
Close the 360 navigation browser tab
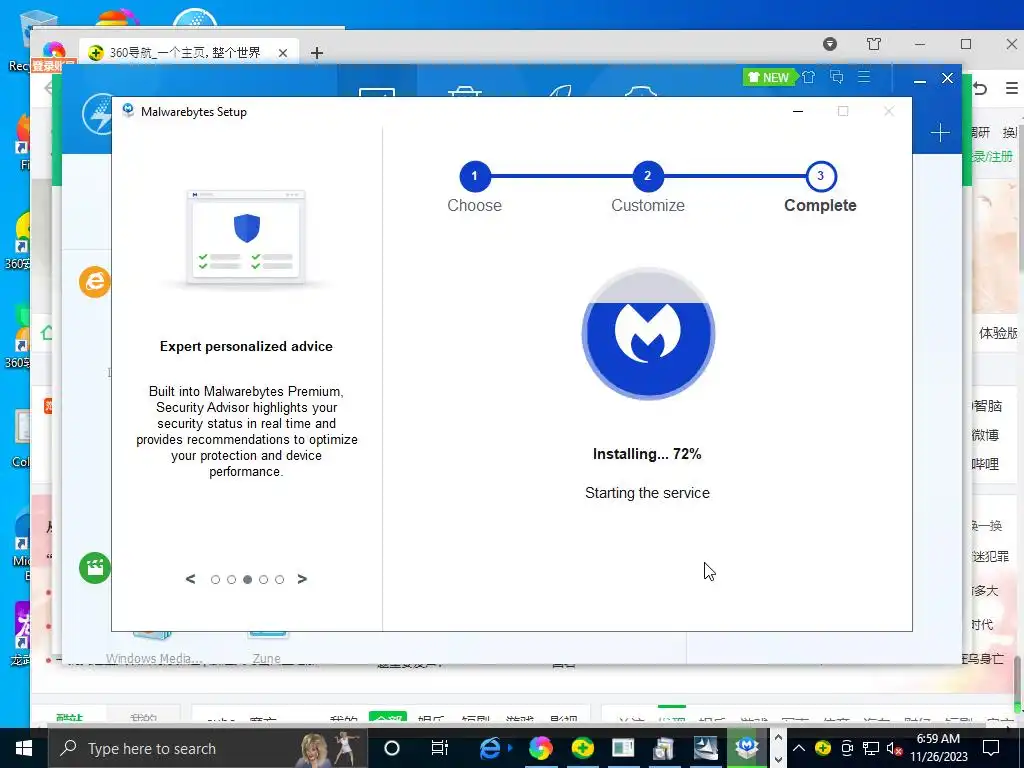(x=283, y=53)
